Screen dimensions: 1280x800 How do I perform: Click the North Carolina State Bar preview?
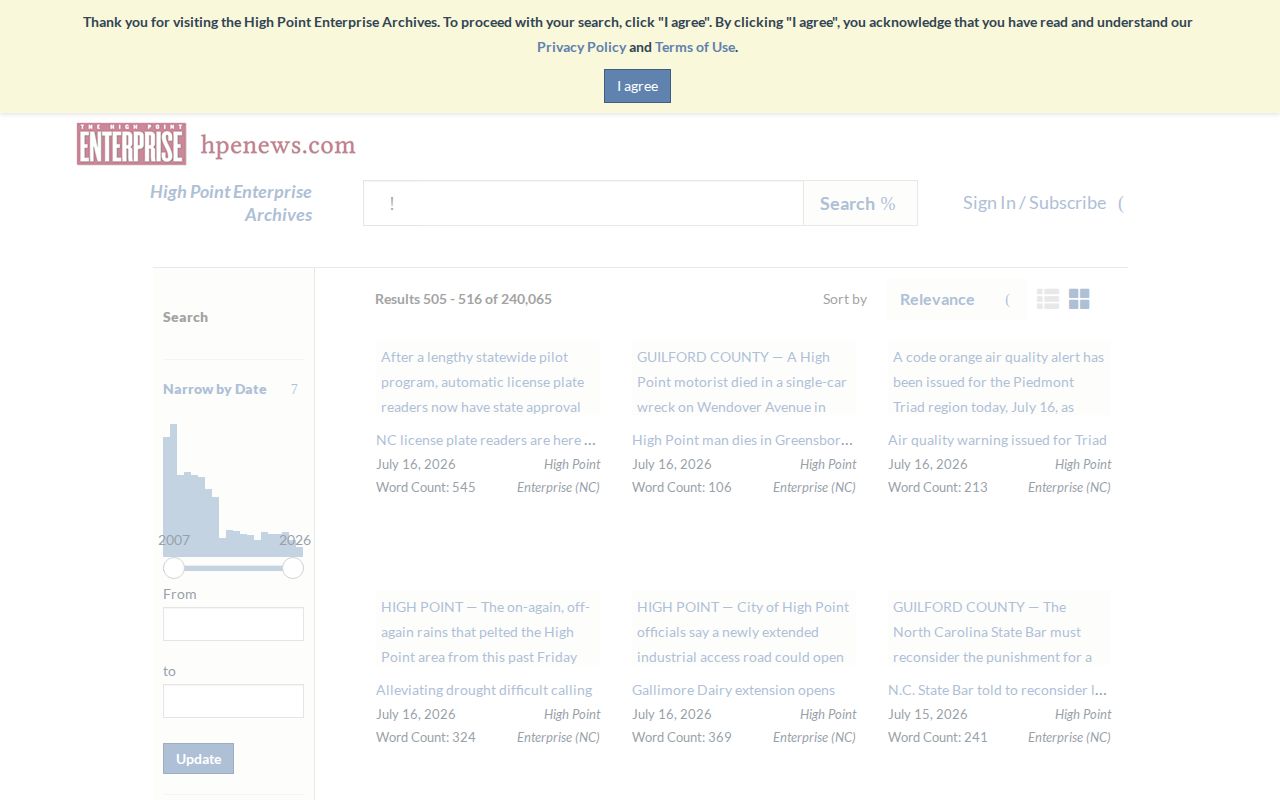click(x=999, y=629)
